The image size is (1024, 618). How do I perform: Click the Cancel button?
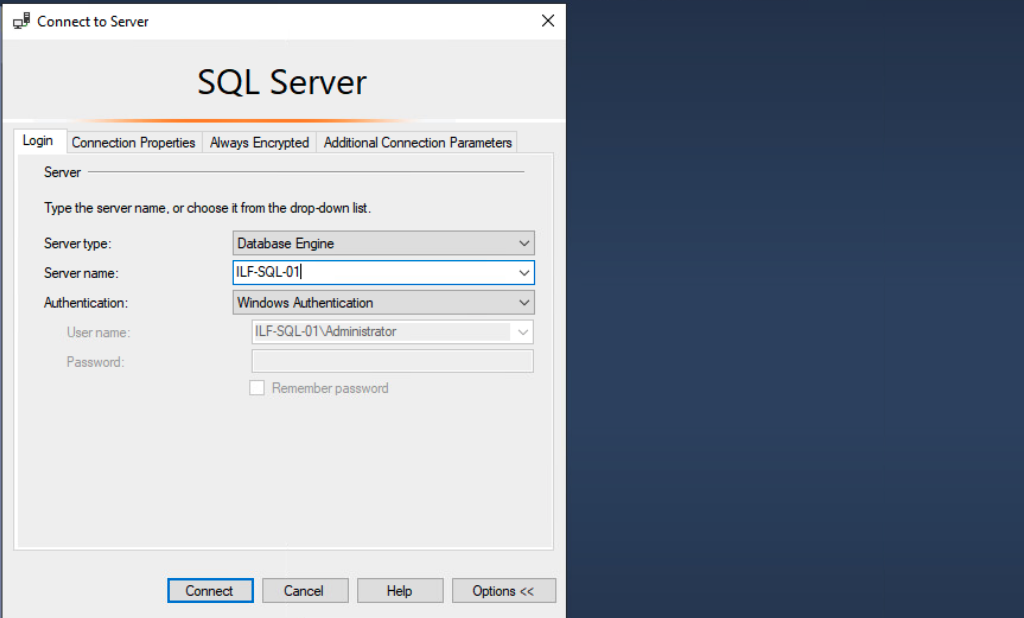[x=304, y=591]
